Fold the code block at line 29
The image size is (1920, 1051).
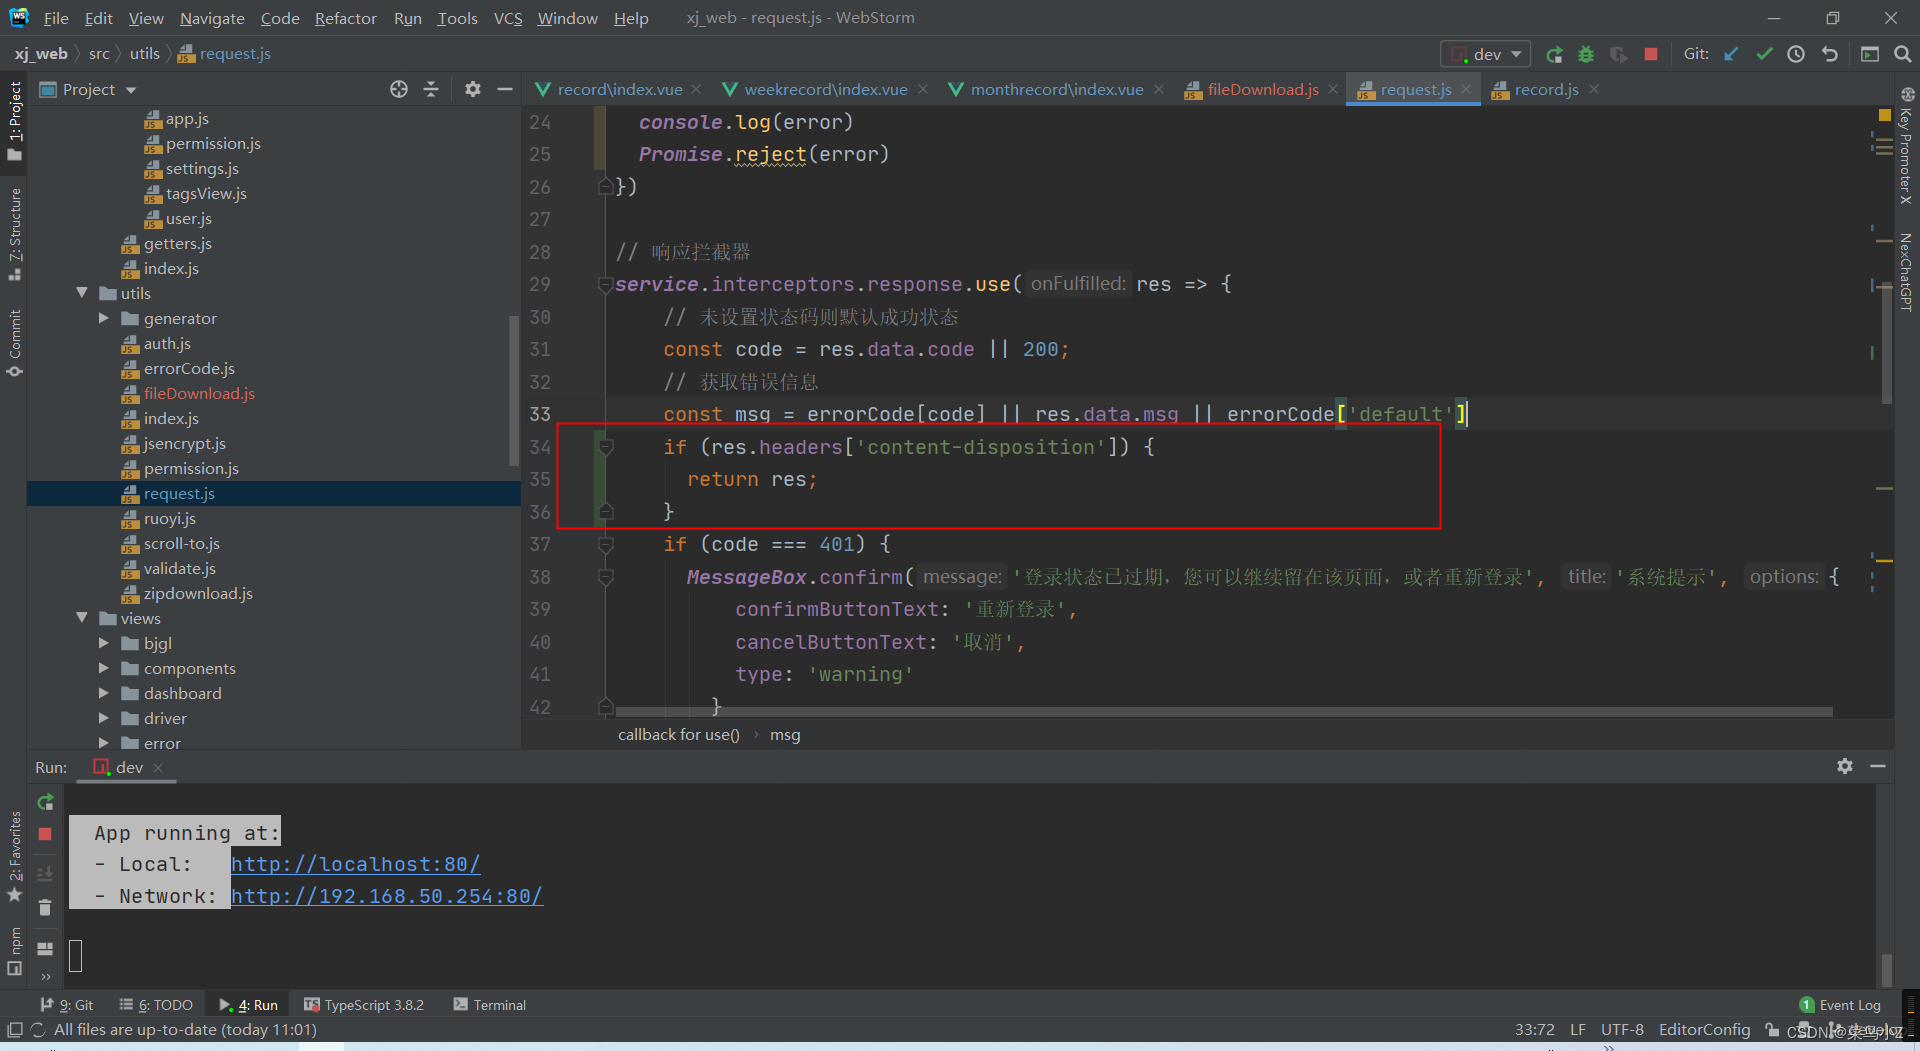pyautogui.click(x=605, y=285)
